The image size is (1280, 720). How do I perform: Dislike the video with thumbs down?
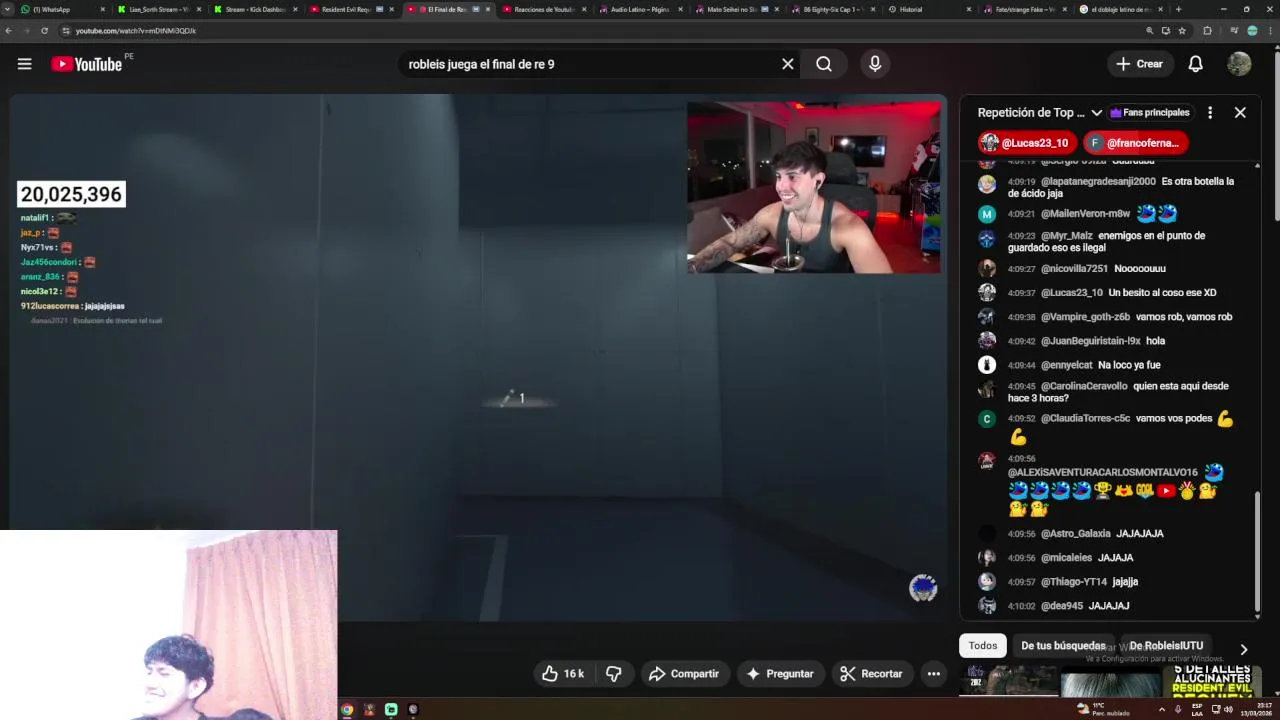pyautogui.click(x=614, y=674)
